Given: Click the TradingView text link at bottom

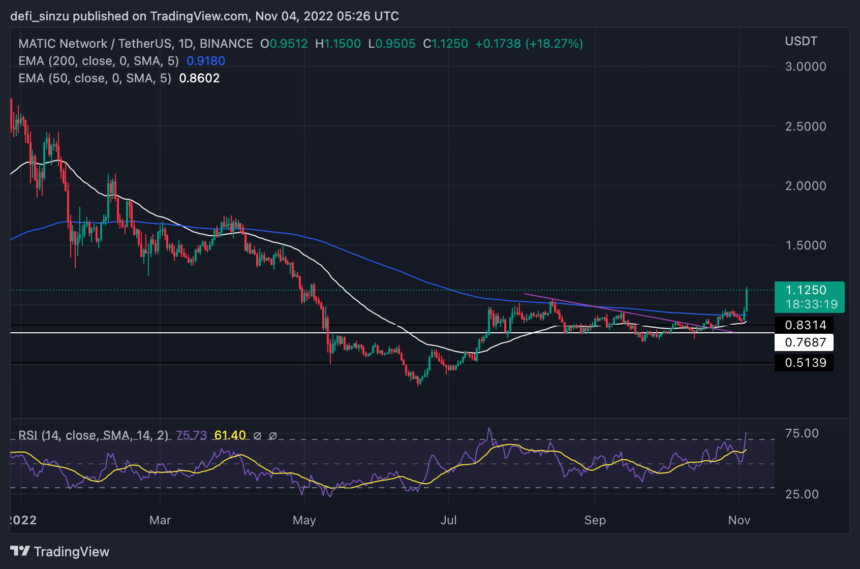Looking at the screenshot, I should click(x=71, y=551).
